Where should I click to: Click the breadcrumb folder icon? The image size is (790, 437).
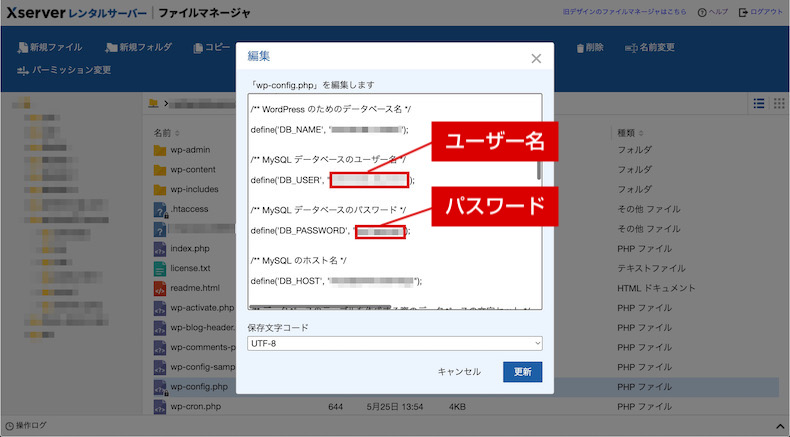[x=153, y=103]
